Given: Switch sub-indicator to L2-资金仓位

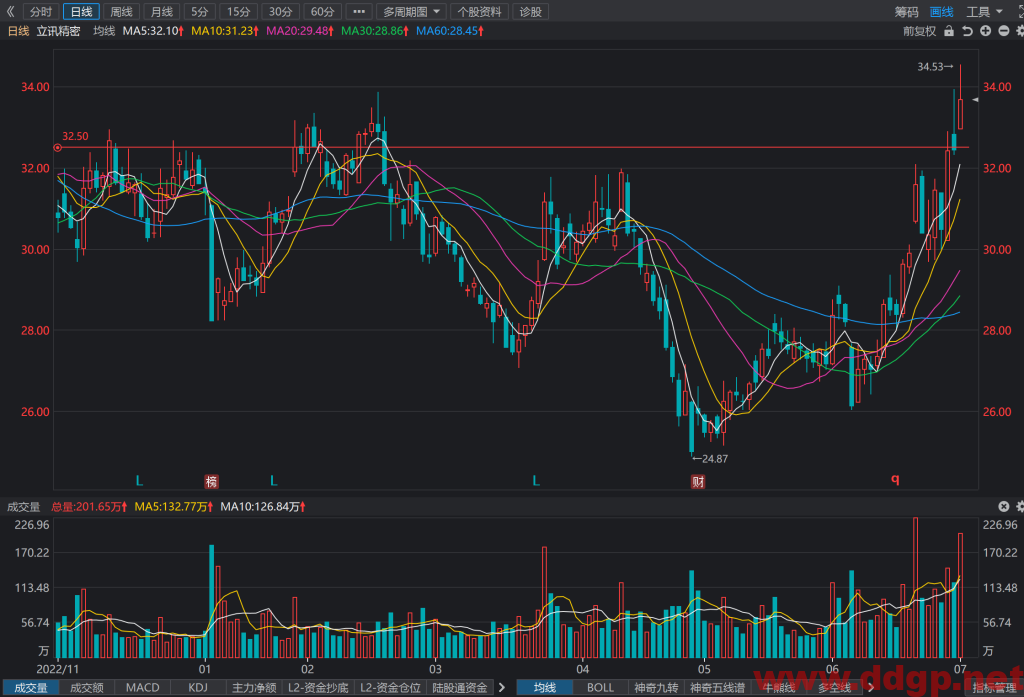Looking at the screenshot, I should point(391,687).
